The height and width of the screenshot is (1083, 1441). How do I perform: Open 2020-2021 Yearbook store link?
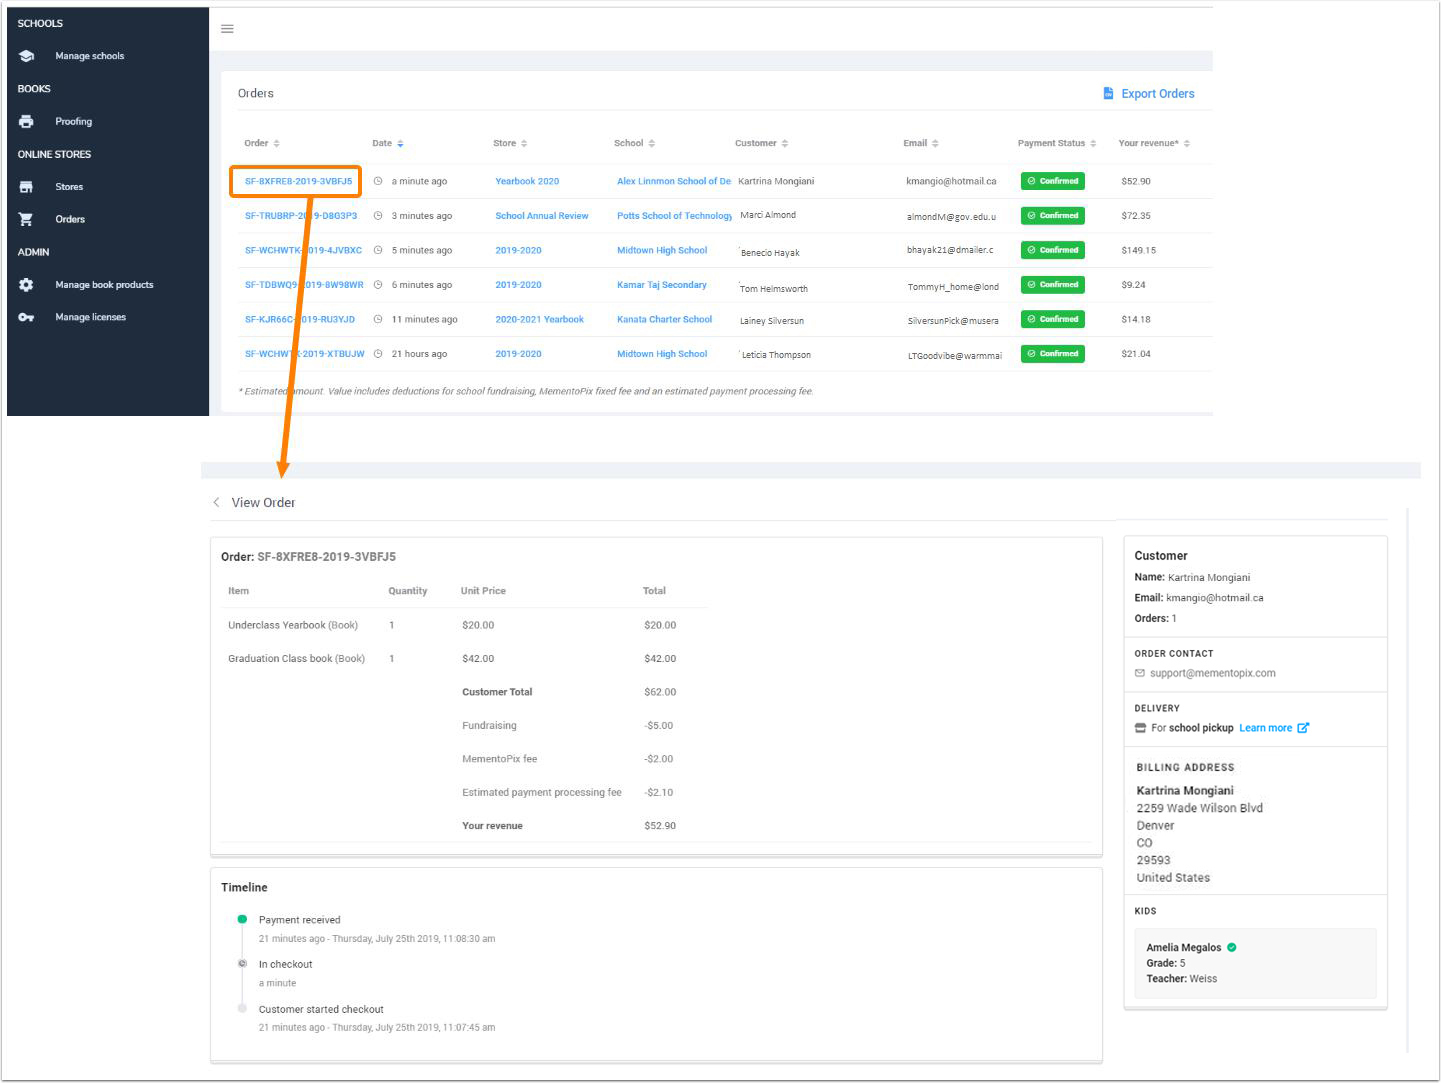point(539,319)
